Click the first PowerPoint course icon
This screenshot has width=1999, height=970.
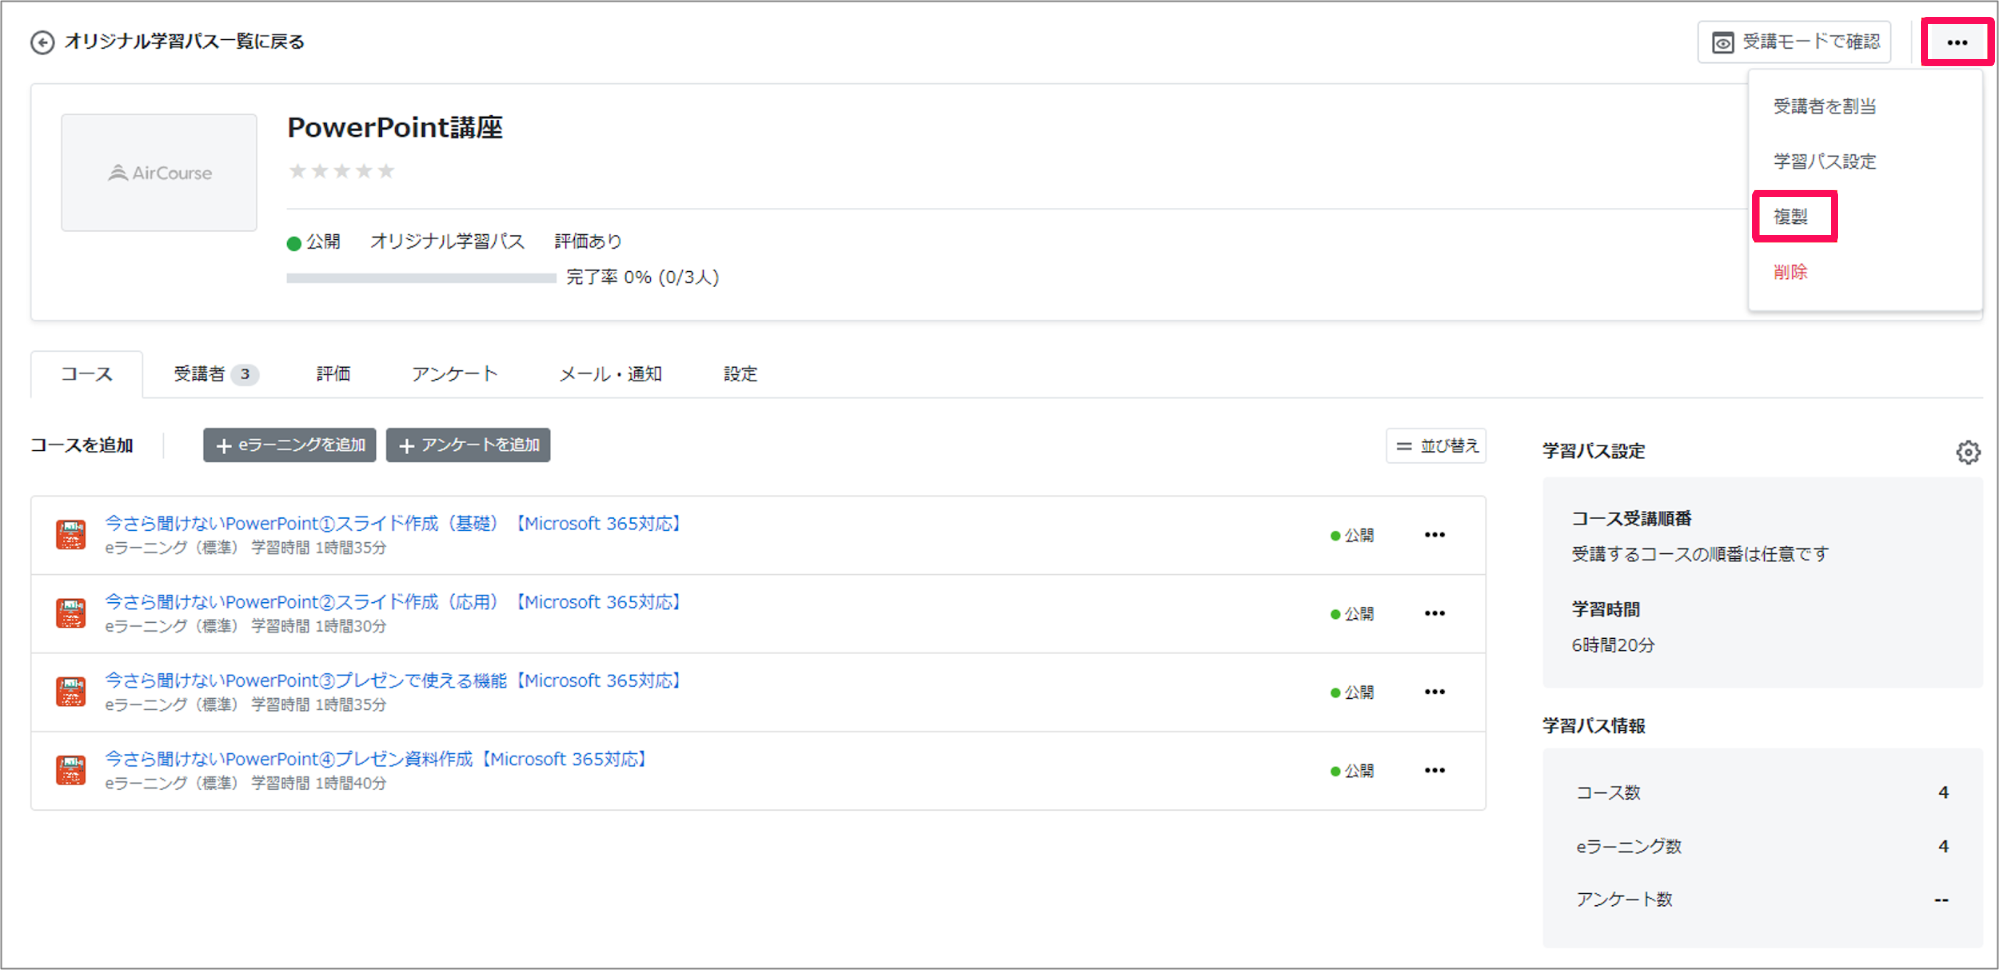pyautogui.click(x=70, y=535)
